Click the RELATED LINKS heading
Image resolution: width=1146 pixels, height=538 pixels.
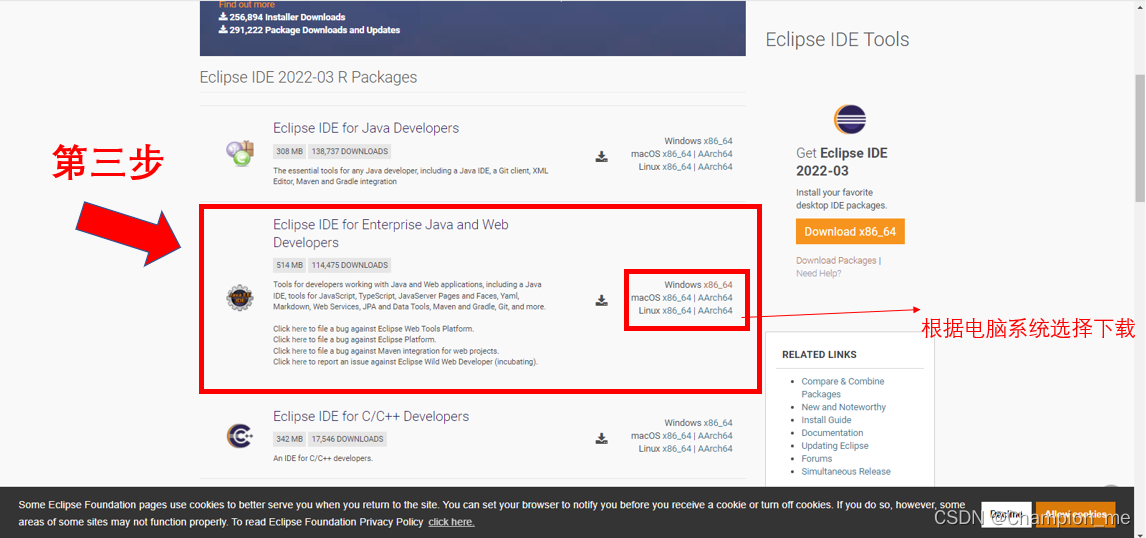819,355
